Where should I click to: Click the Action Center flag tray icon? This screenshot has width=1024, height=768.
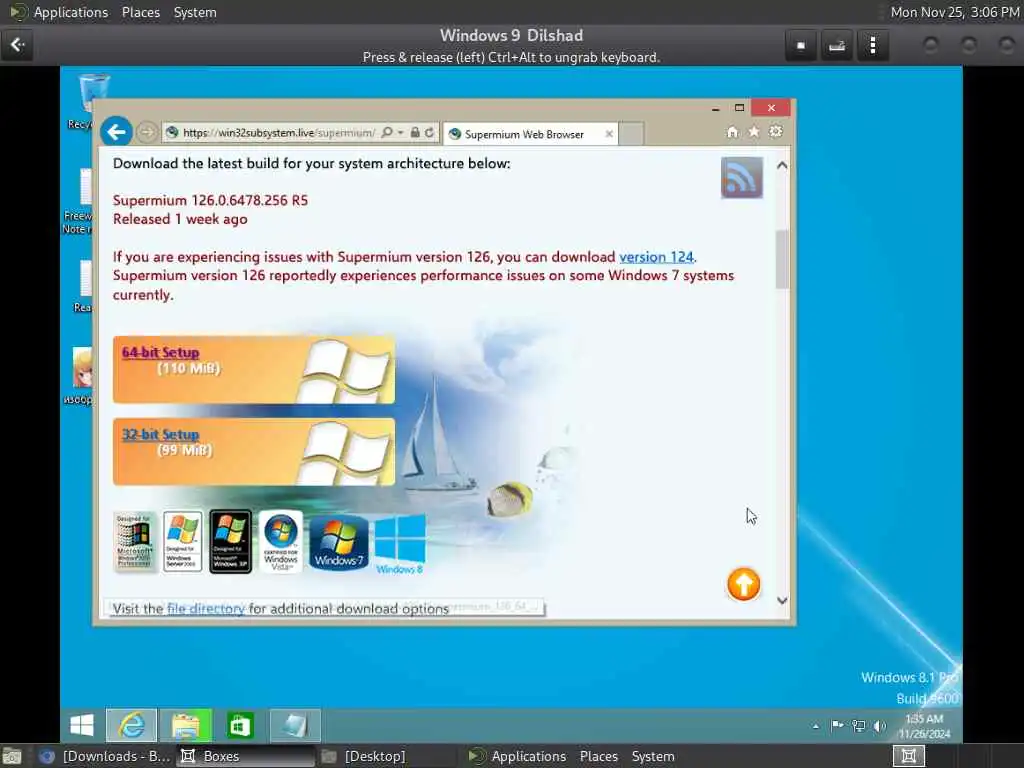pyautogui.click(x=837, y=726)
